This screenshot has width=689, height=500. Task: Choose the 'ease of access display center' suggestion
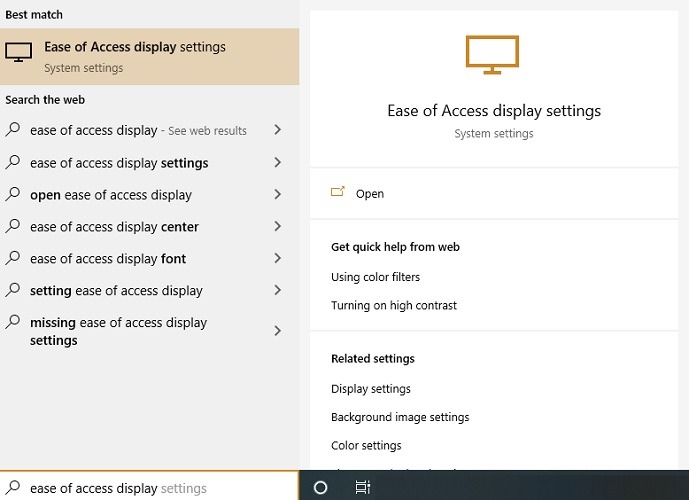(x=149, y=227)
